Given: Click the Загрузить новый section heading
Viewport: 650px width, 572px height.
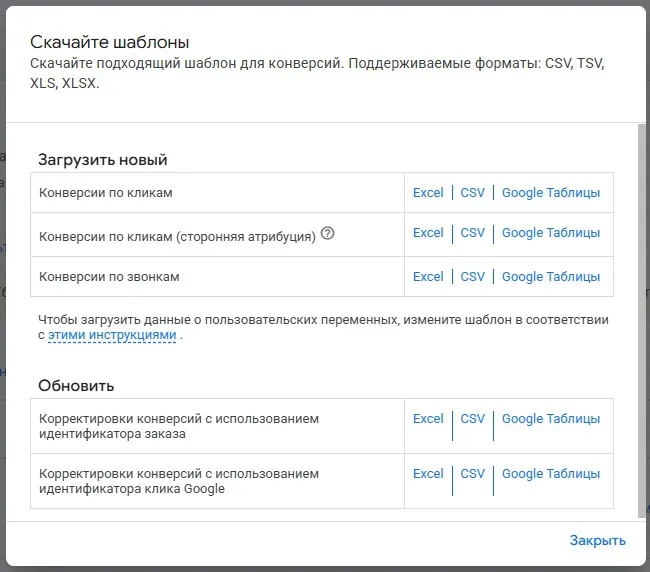Looking at the screenshot, I should pyautogui.click(x=102, y=160).
